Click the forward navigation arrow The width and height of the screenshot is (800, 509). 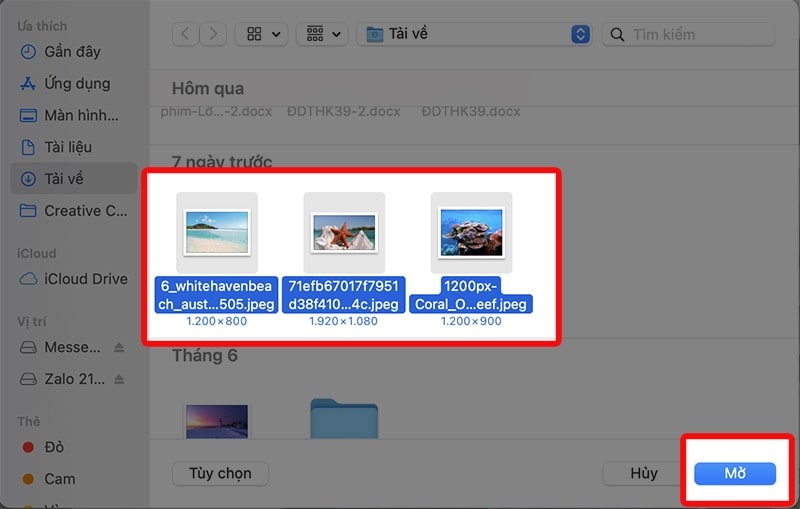coord(212,35)
